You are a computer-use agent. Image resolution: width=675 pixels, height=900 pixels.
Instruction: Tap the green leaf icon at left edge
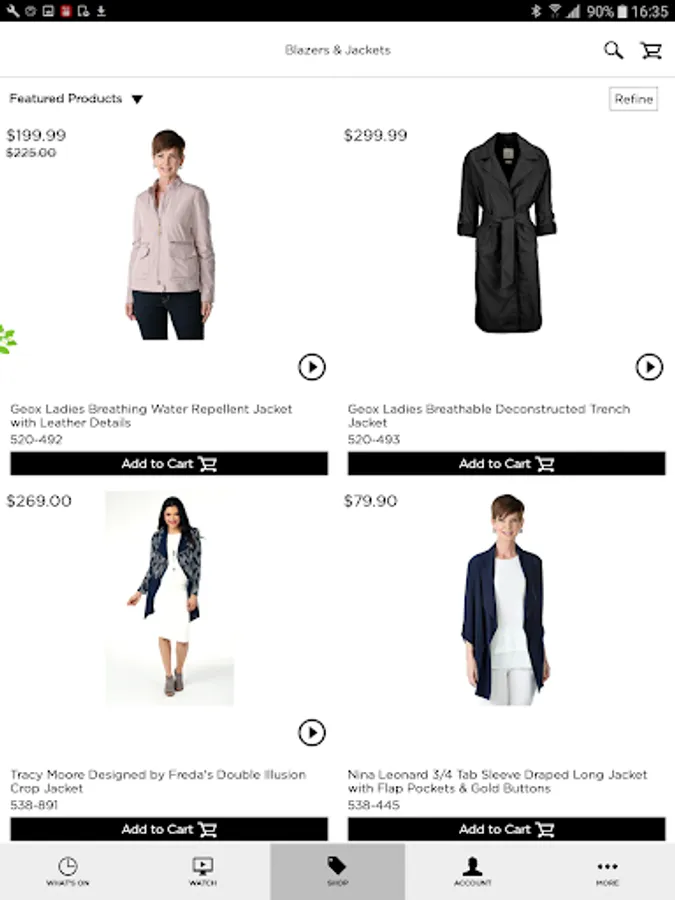tap(7, 340)
